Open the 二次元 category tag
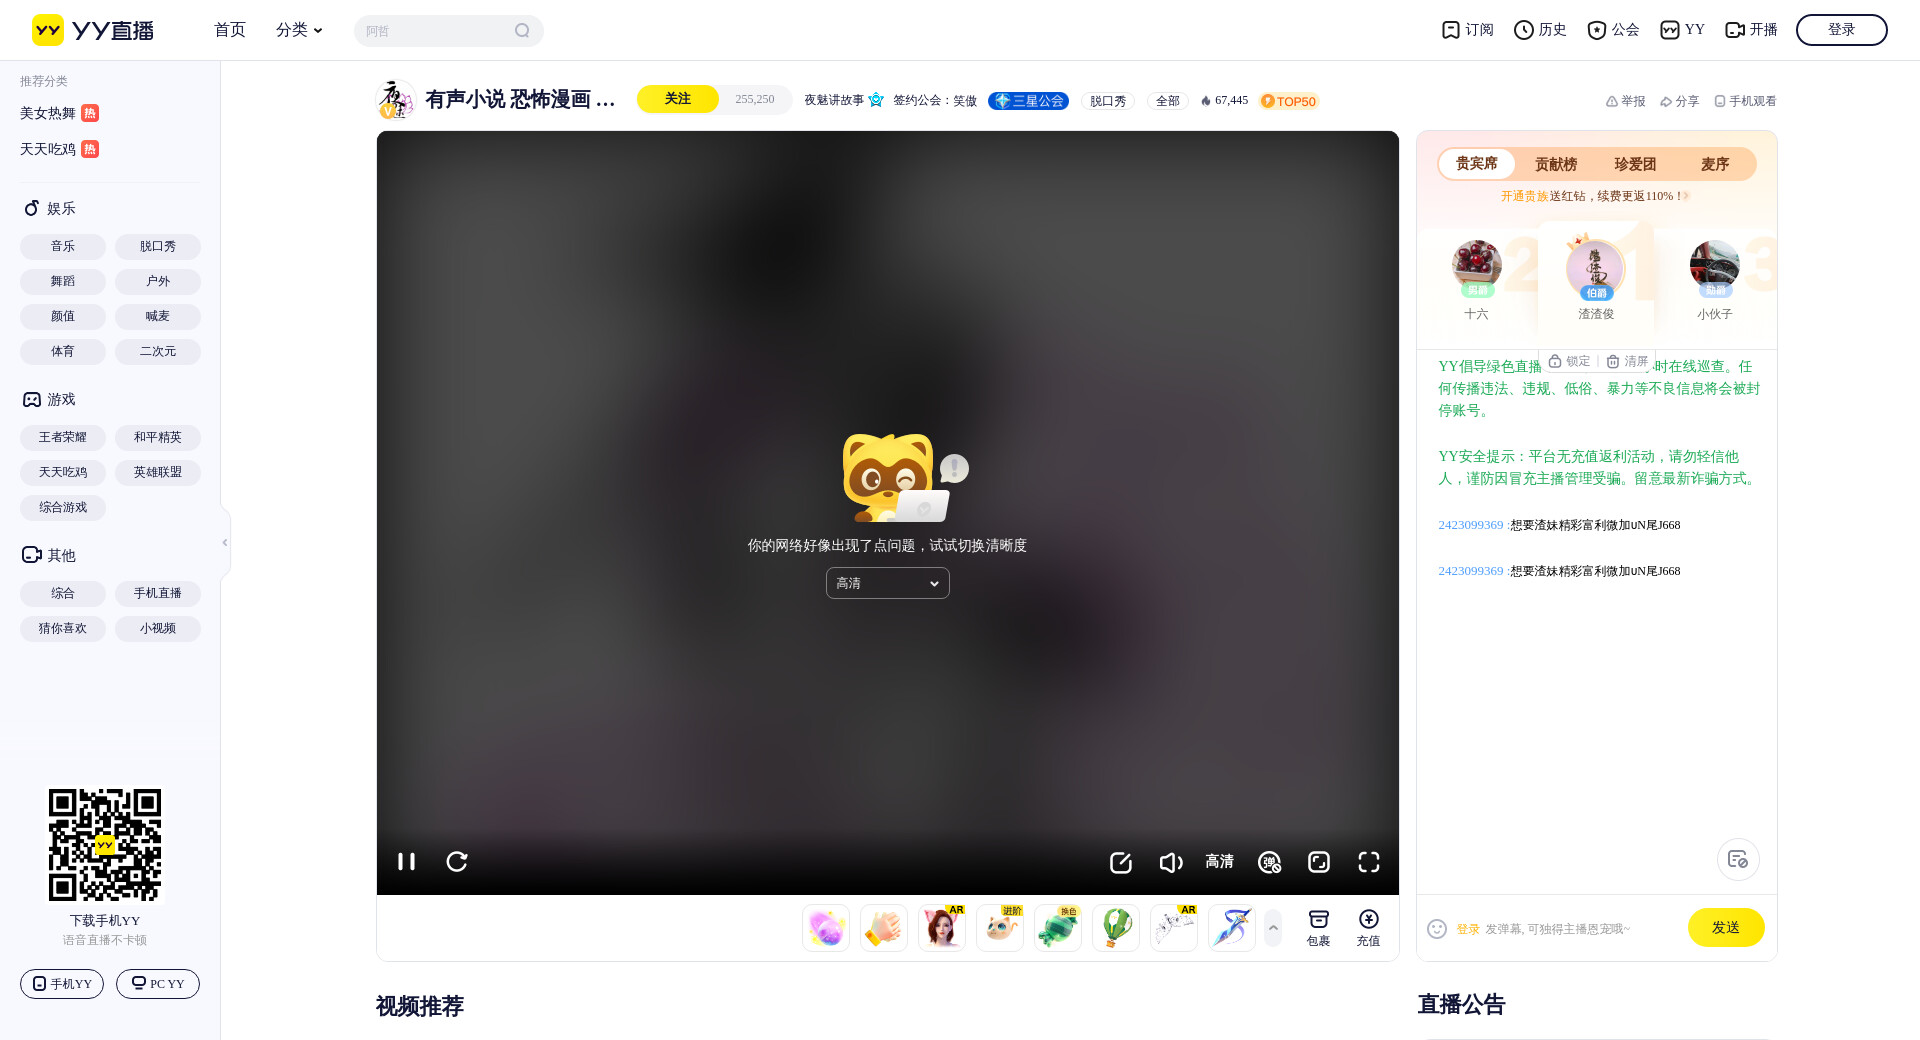1920x1040 pixels. pos(158,351)
